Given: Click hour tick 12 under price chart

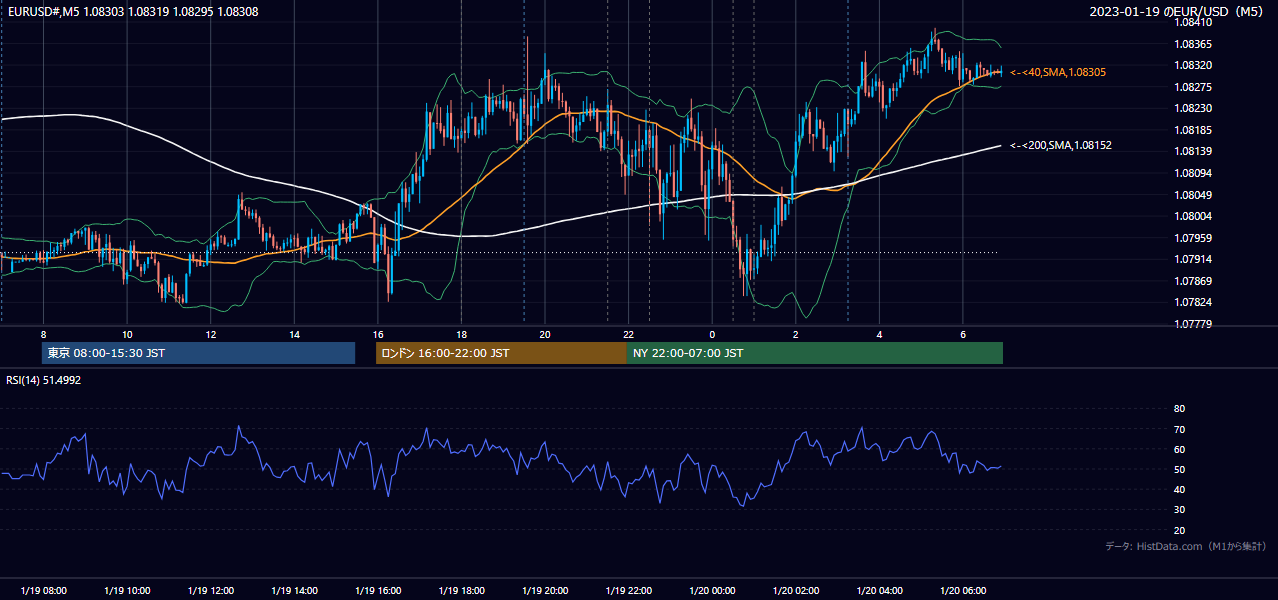Looking at the screenshot, I should (x=210, y=334).
